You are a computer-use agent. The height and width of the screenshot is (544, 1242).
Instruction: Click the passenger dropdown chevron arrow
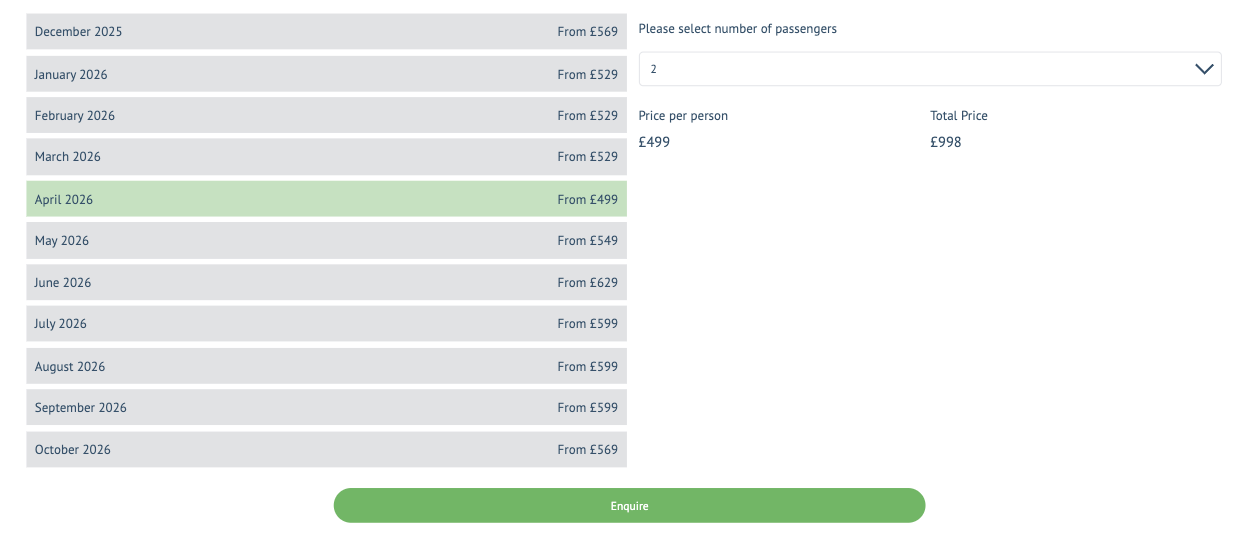point(1203,69)
